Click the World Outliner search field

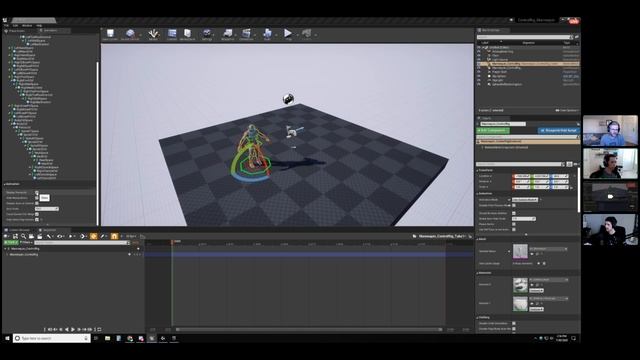(523, 37)
